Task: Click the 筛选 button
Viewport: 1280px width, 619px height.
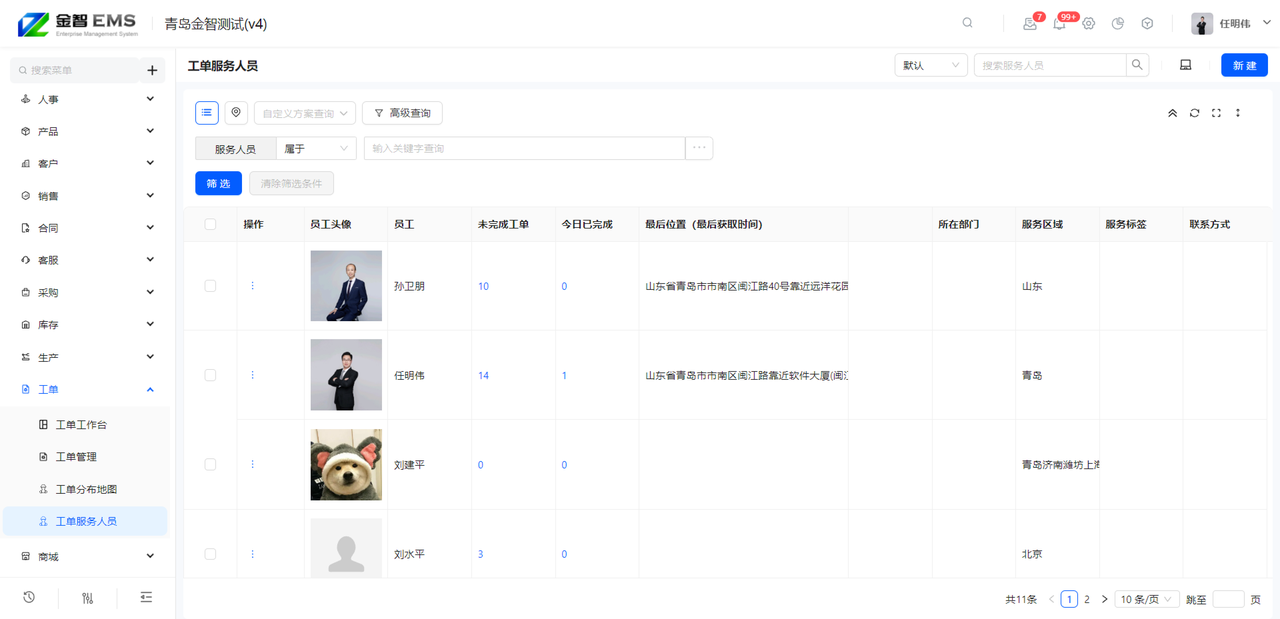Action: click(x=218, y=183)
